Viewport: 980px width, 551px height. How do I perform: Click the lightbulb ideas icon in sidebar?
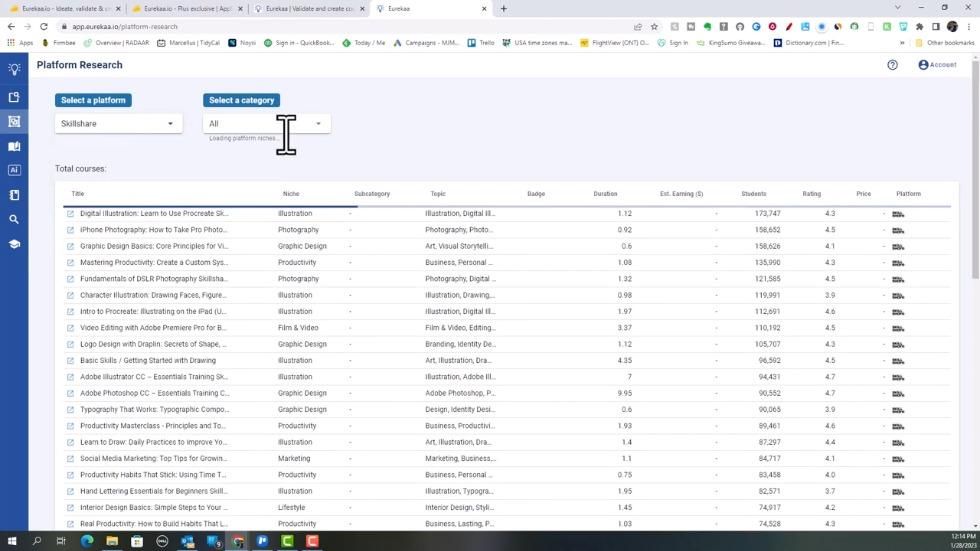point(14,69)
